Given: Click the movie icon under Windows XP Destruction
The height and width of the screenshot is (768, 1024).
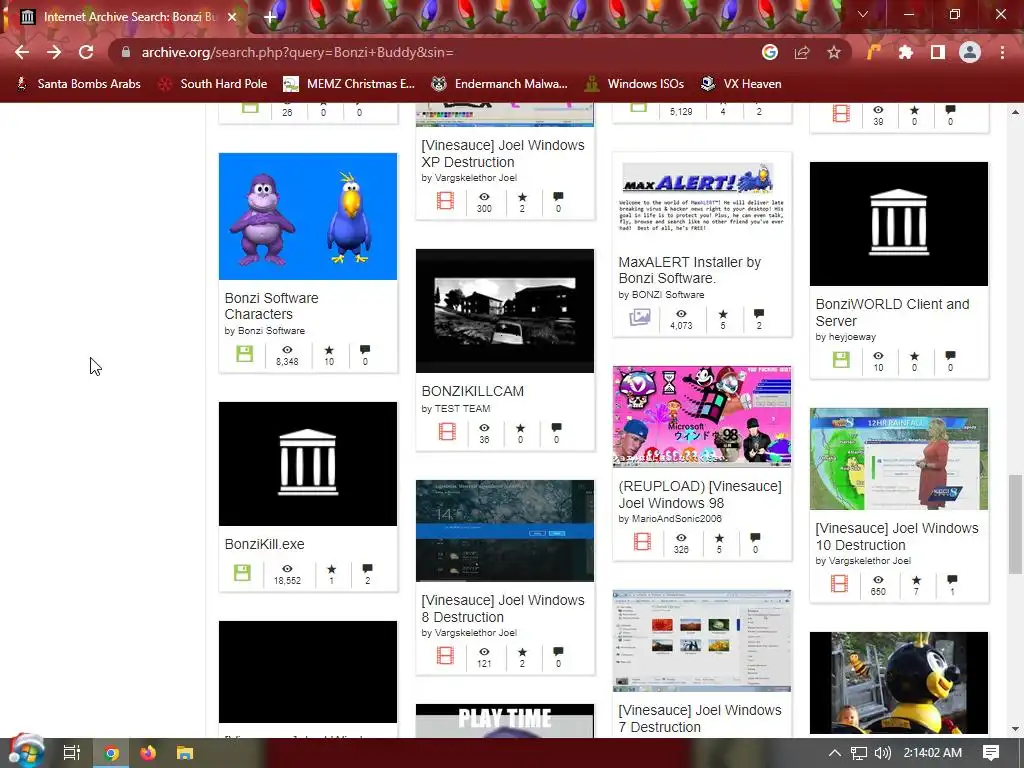Looking at the screenshot, I should (445, 200).
